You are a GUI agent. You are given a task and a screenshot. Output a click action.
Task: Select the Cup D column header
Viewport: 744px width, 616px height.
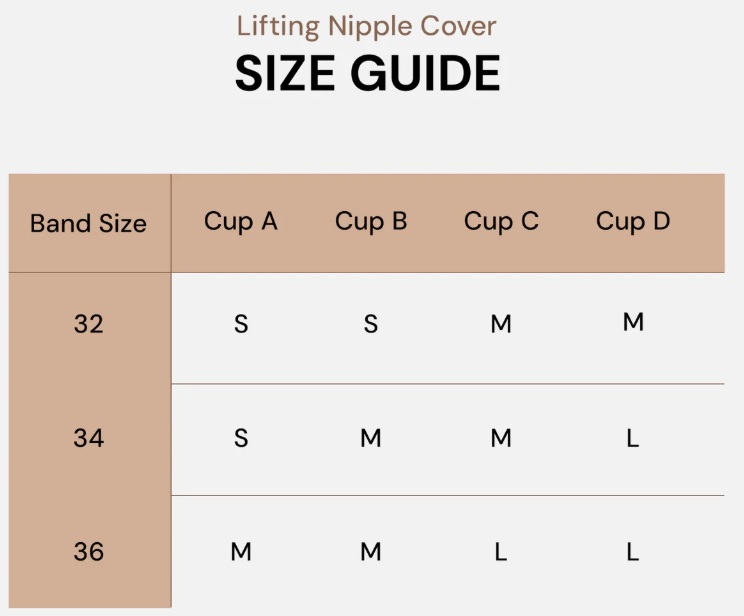pos(633,221)
